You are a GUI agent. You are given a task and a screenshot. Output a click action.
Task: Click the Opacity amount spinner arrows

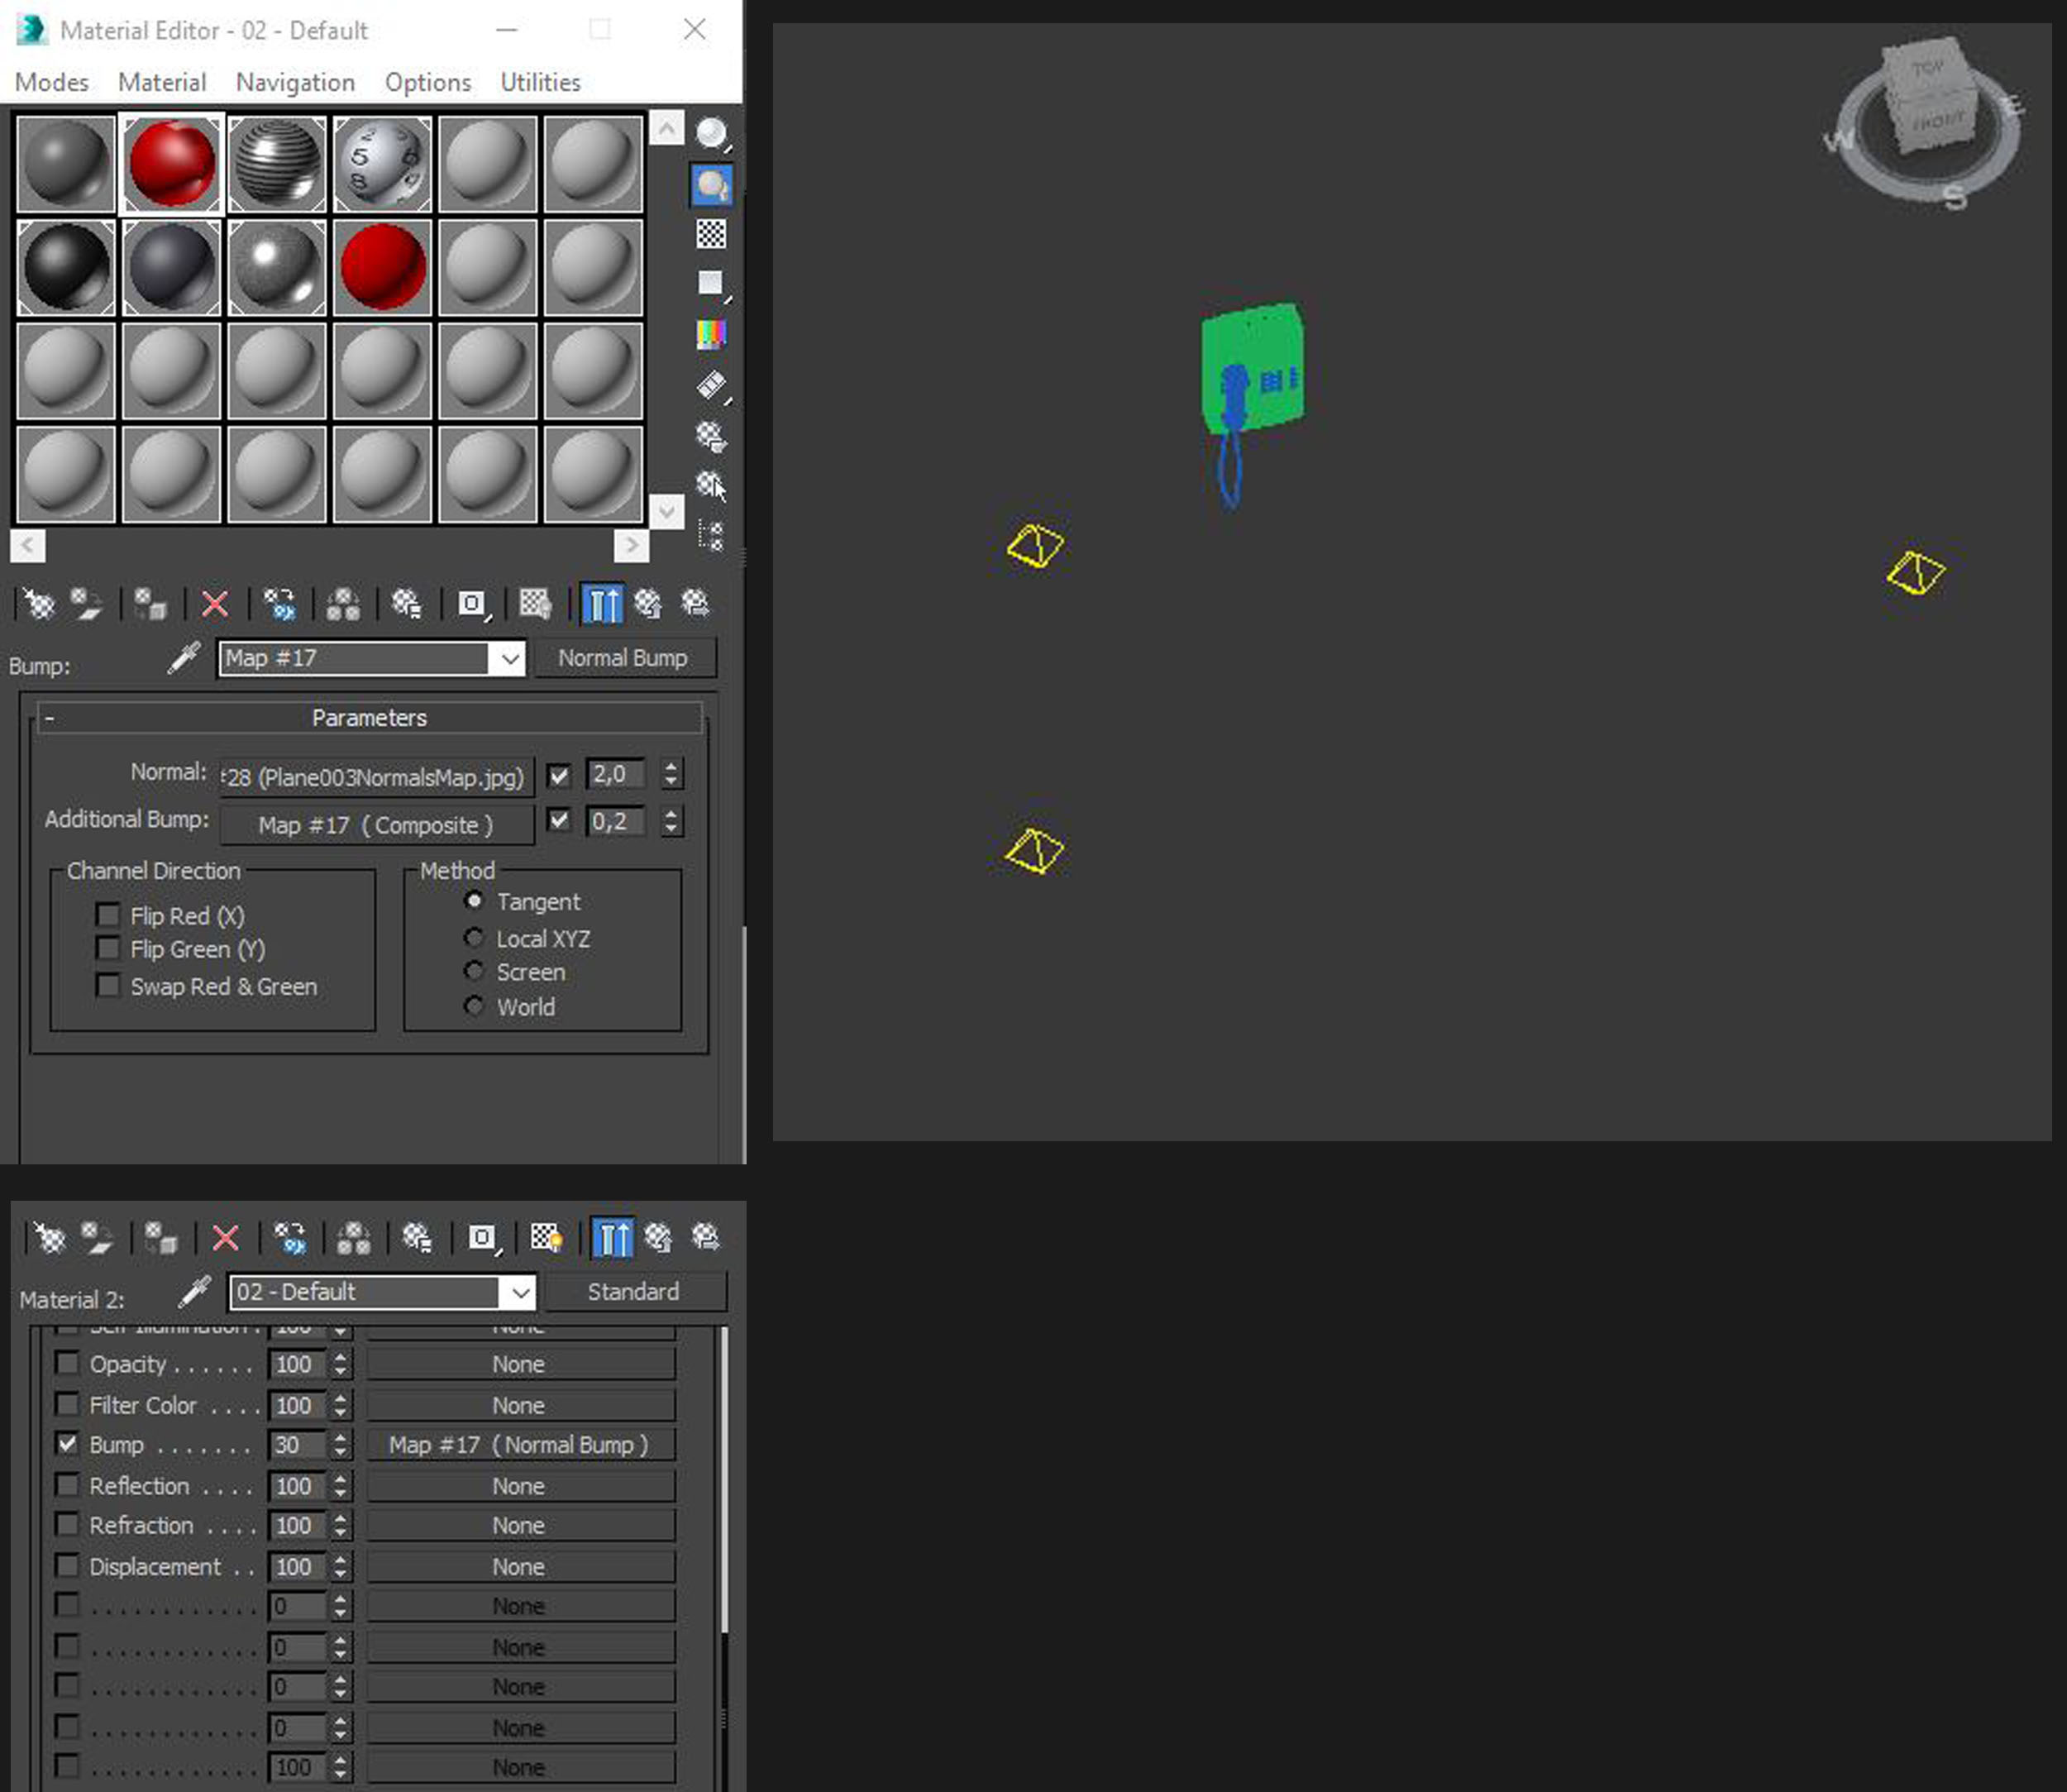[x=340, y=1364]
